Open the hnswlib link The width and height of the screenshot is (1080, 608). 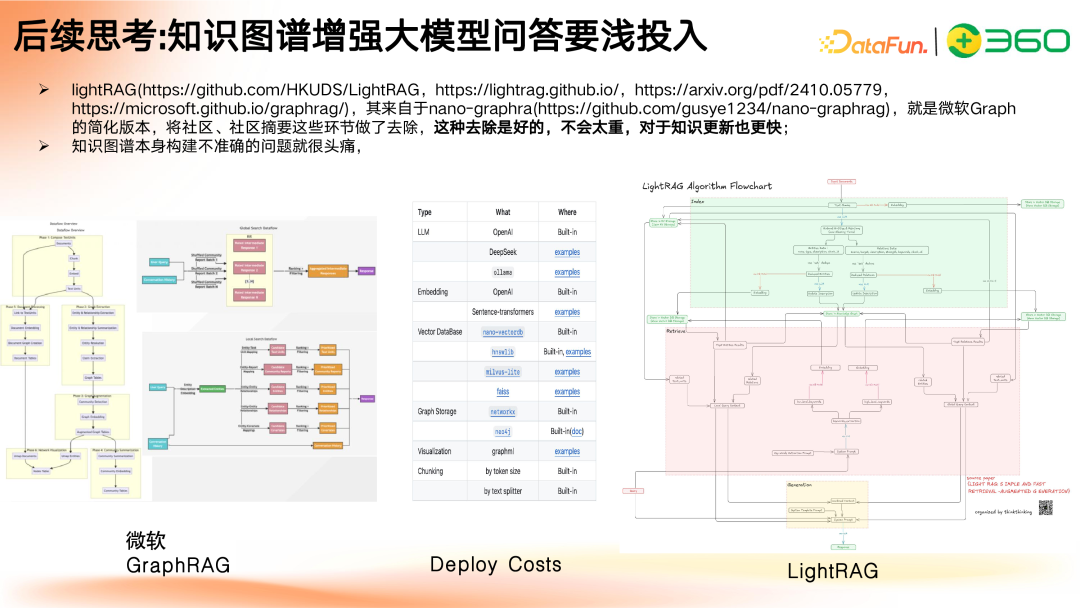tap(503, 352)
